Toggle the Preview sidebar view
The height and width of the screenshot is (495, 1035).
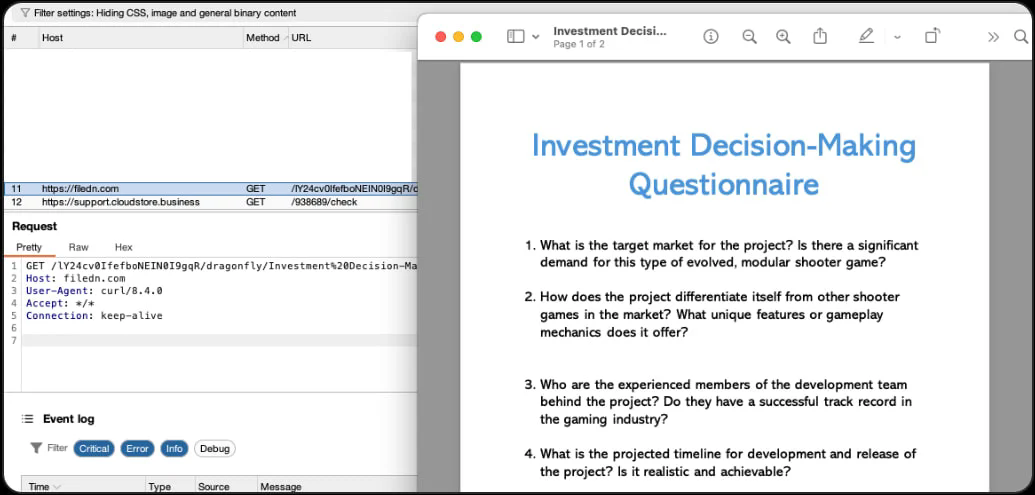(516, 36)
